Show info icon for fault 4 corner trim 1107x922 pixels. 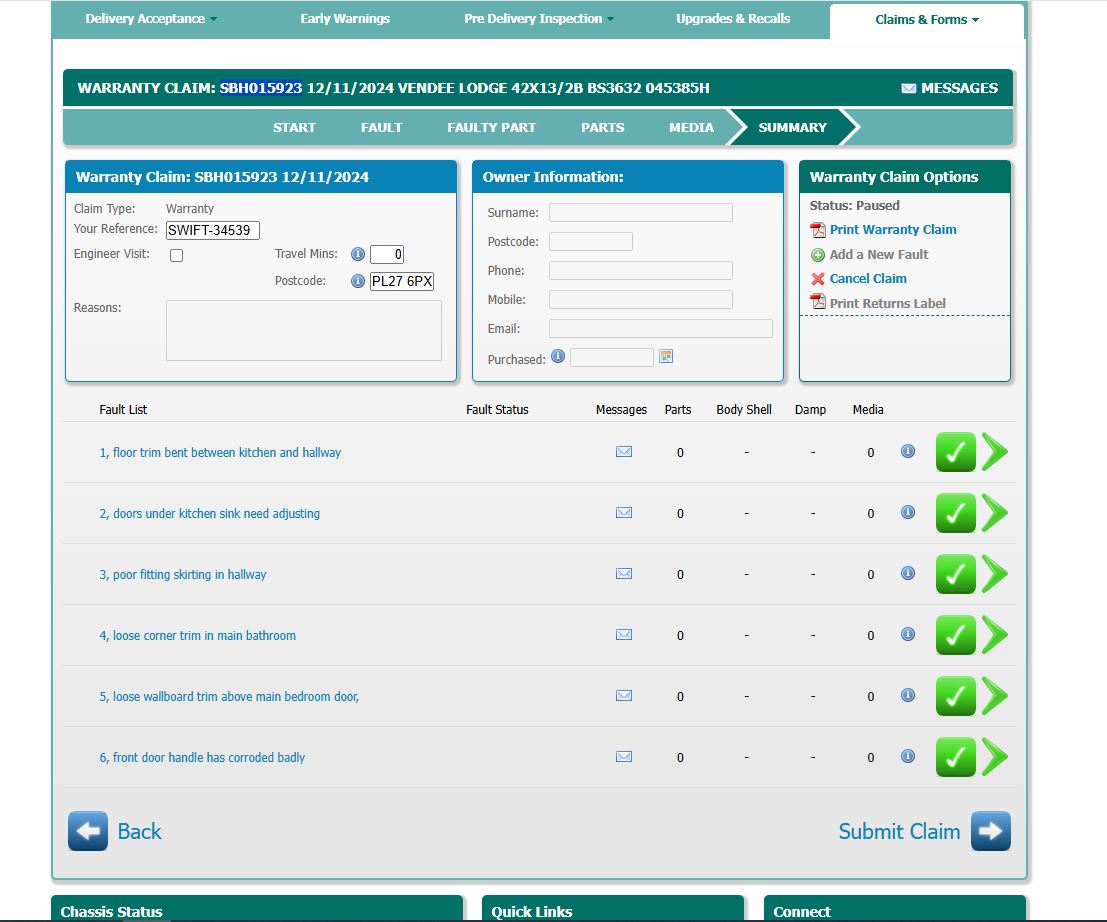pos(908,634)
